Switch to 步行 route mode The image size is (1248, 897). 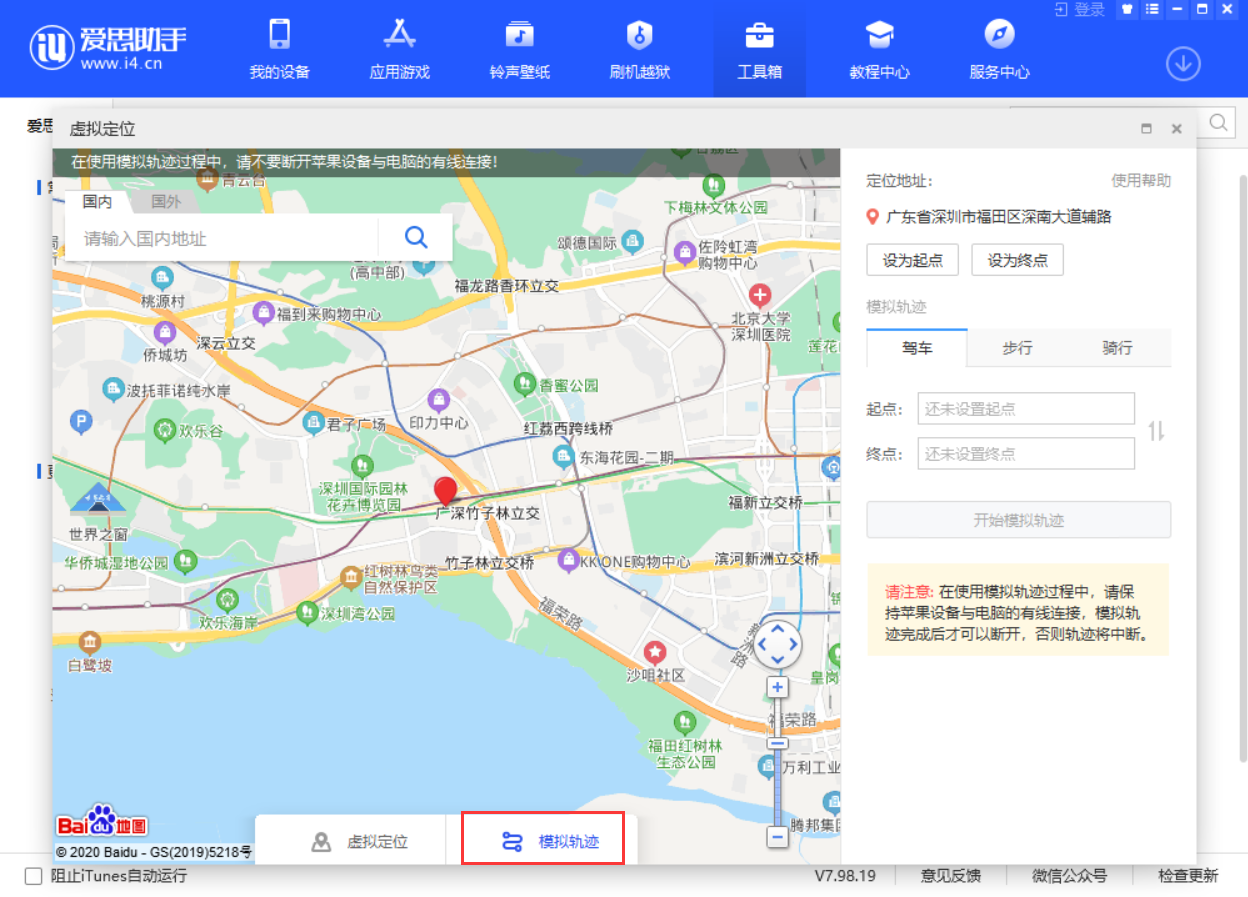click(1017, 348)
